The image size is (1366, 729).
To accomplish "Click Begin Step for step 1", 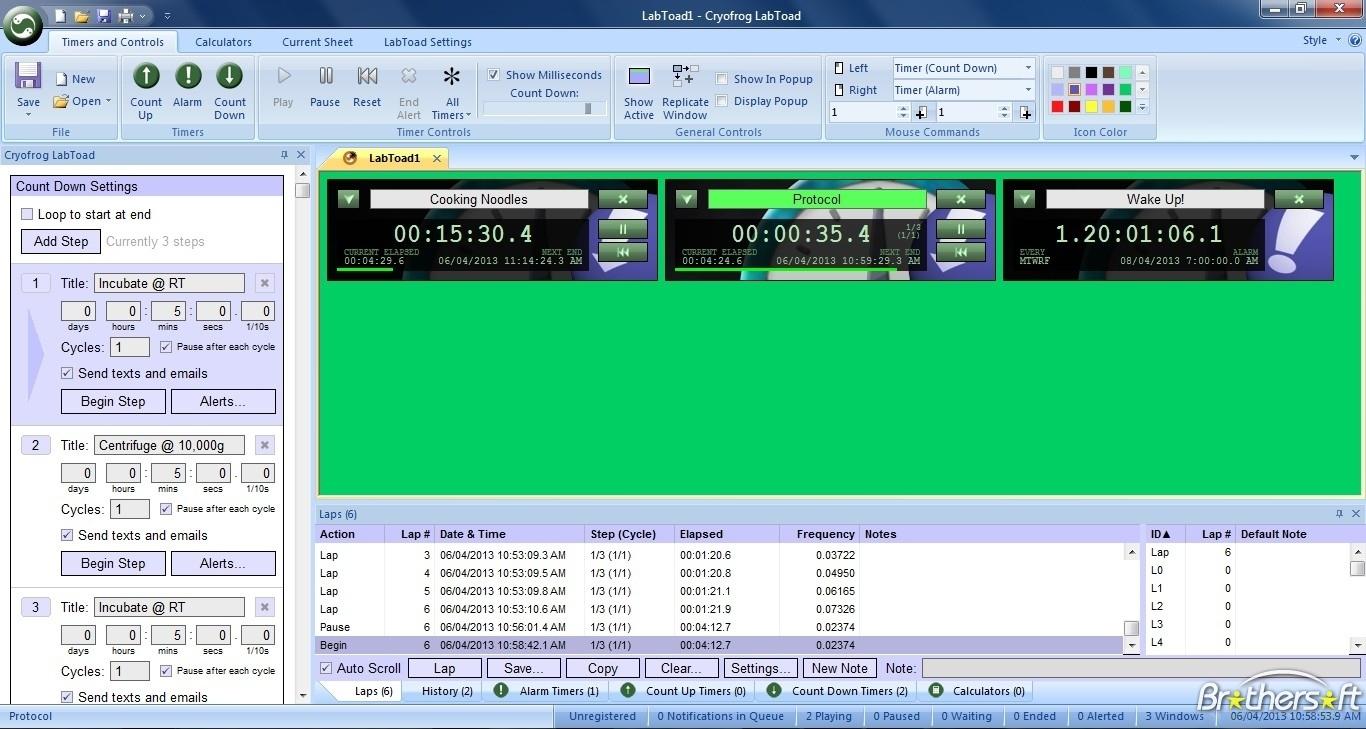I will tap(113, 402).
